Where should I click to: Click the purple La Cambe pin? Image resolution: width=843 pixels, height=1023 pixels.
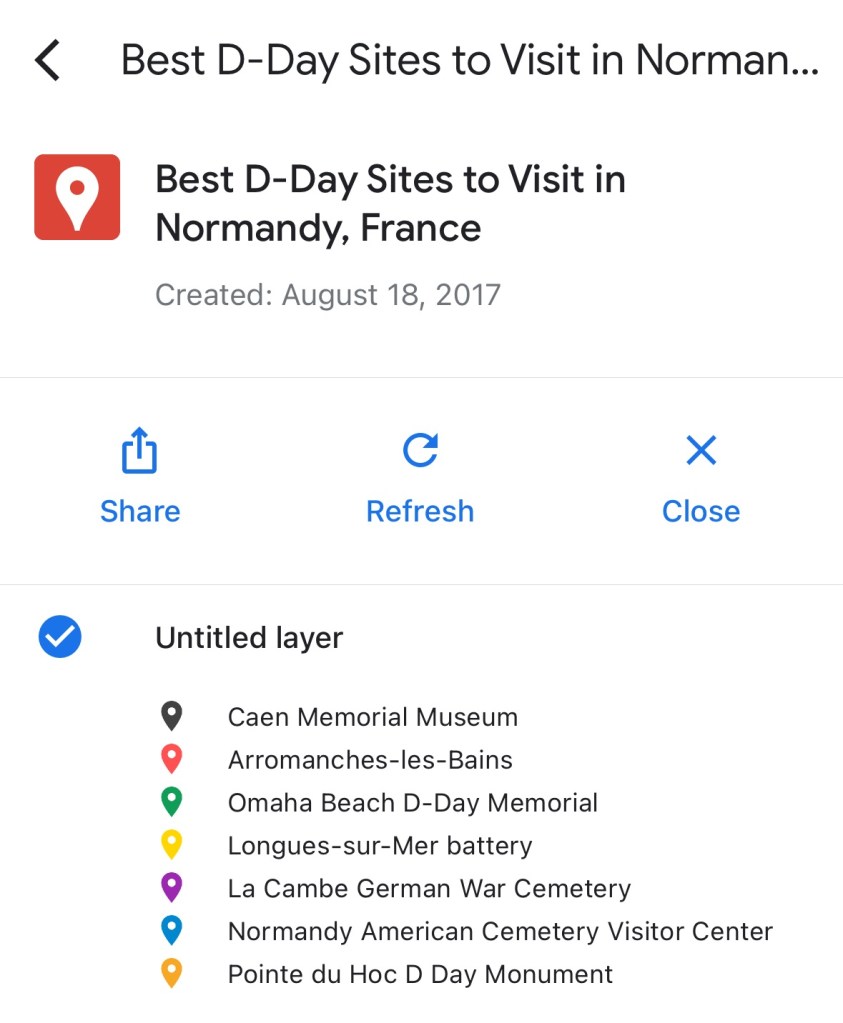pyautogui.click(x=172, y=888)
